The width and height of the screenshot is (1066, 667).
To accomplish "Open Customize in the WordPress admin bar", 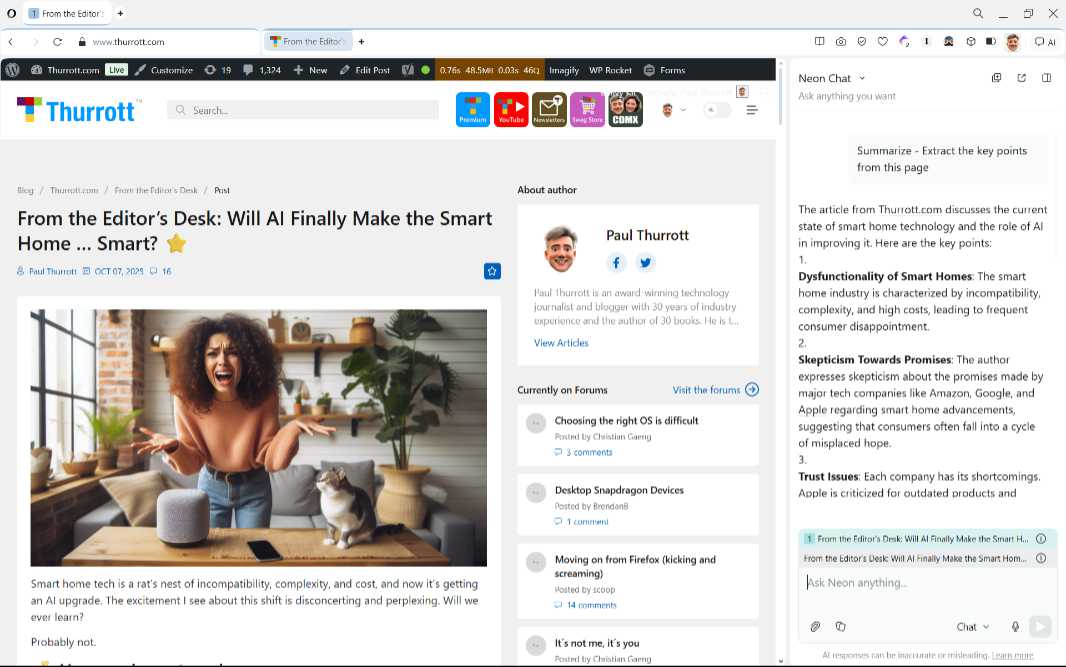I will click(164, 70).
